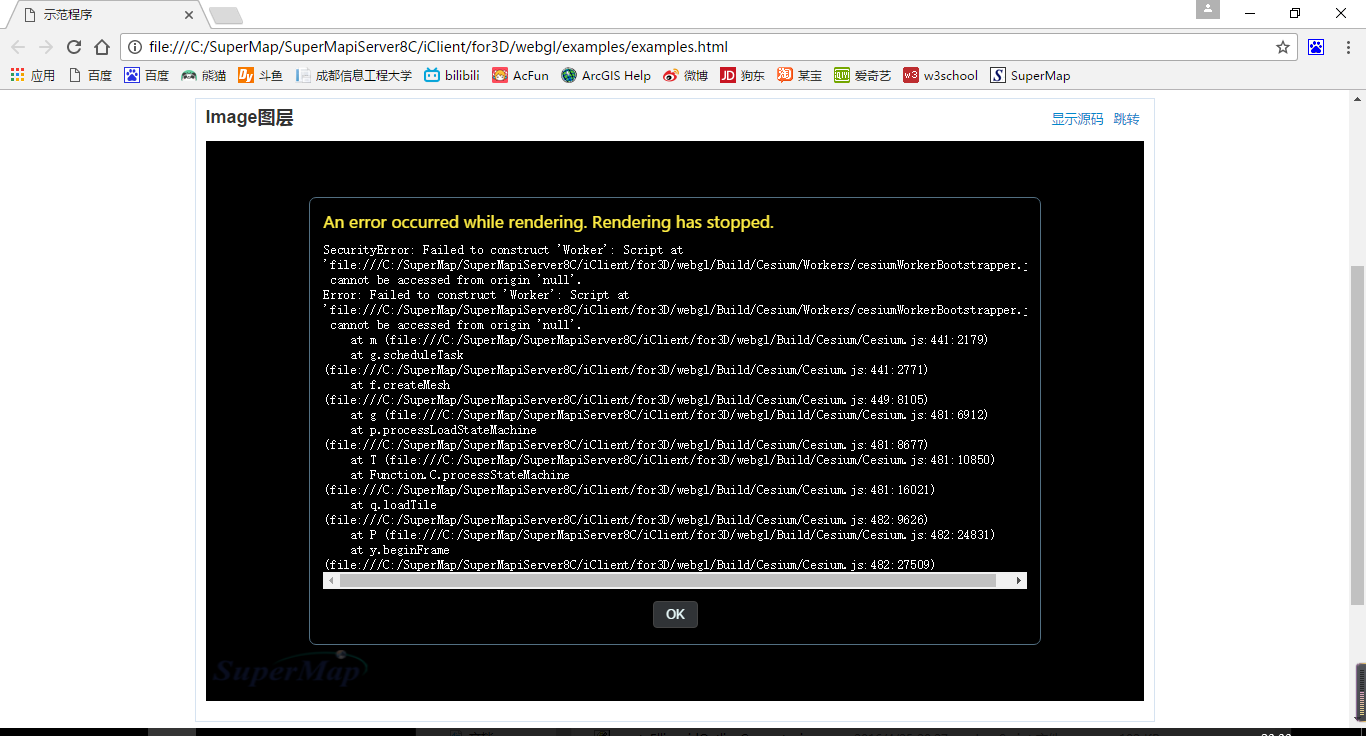Open the w3school bookmark
This screenshot has height=736, width=1366.
940,75
